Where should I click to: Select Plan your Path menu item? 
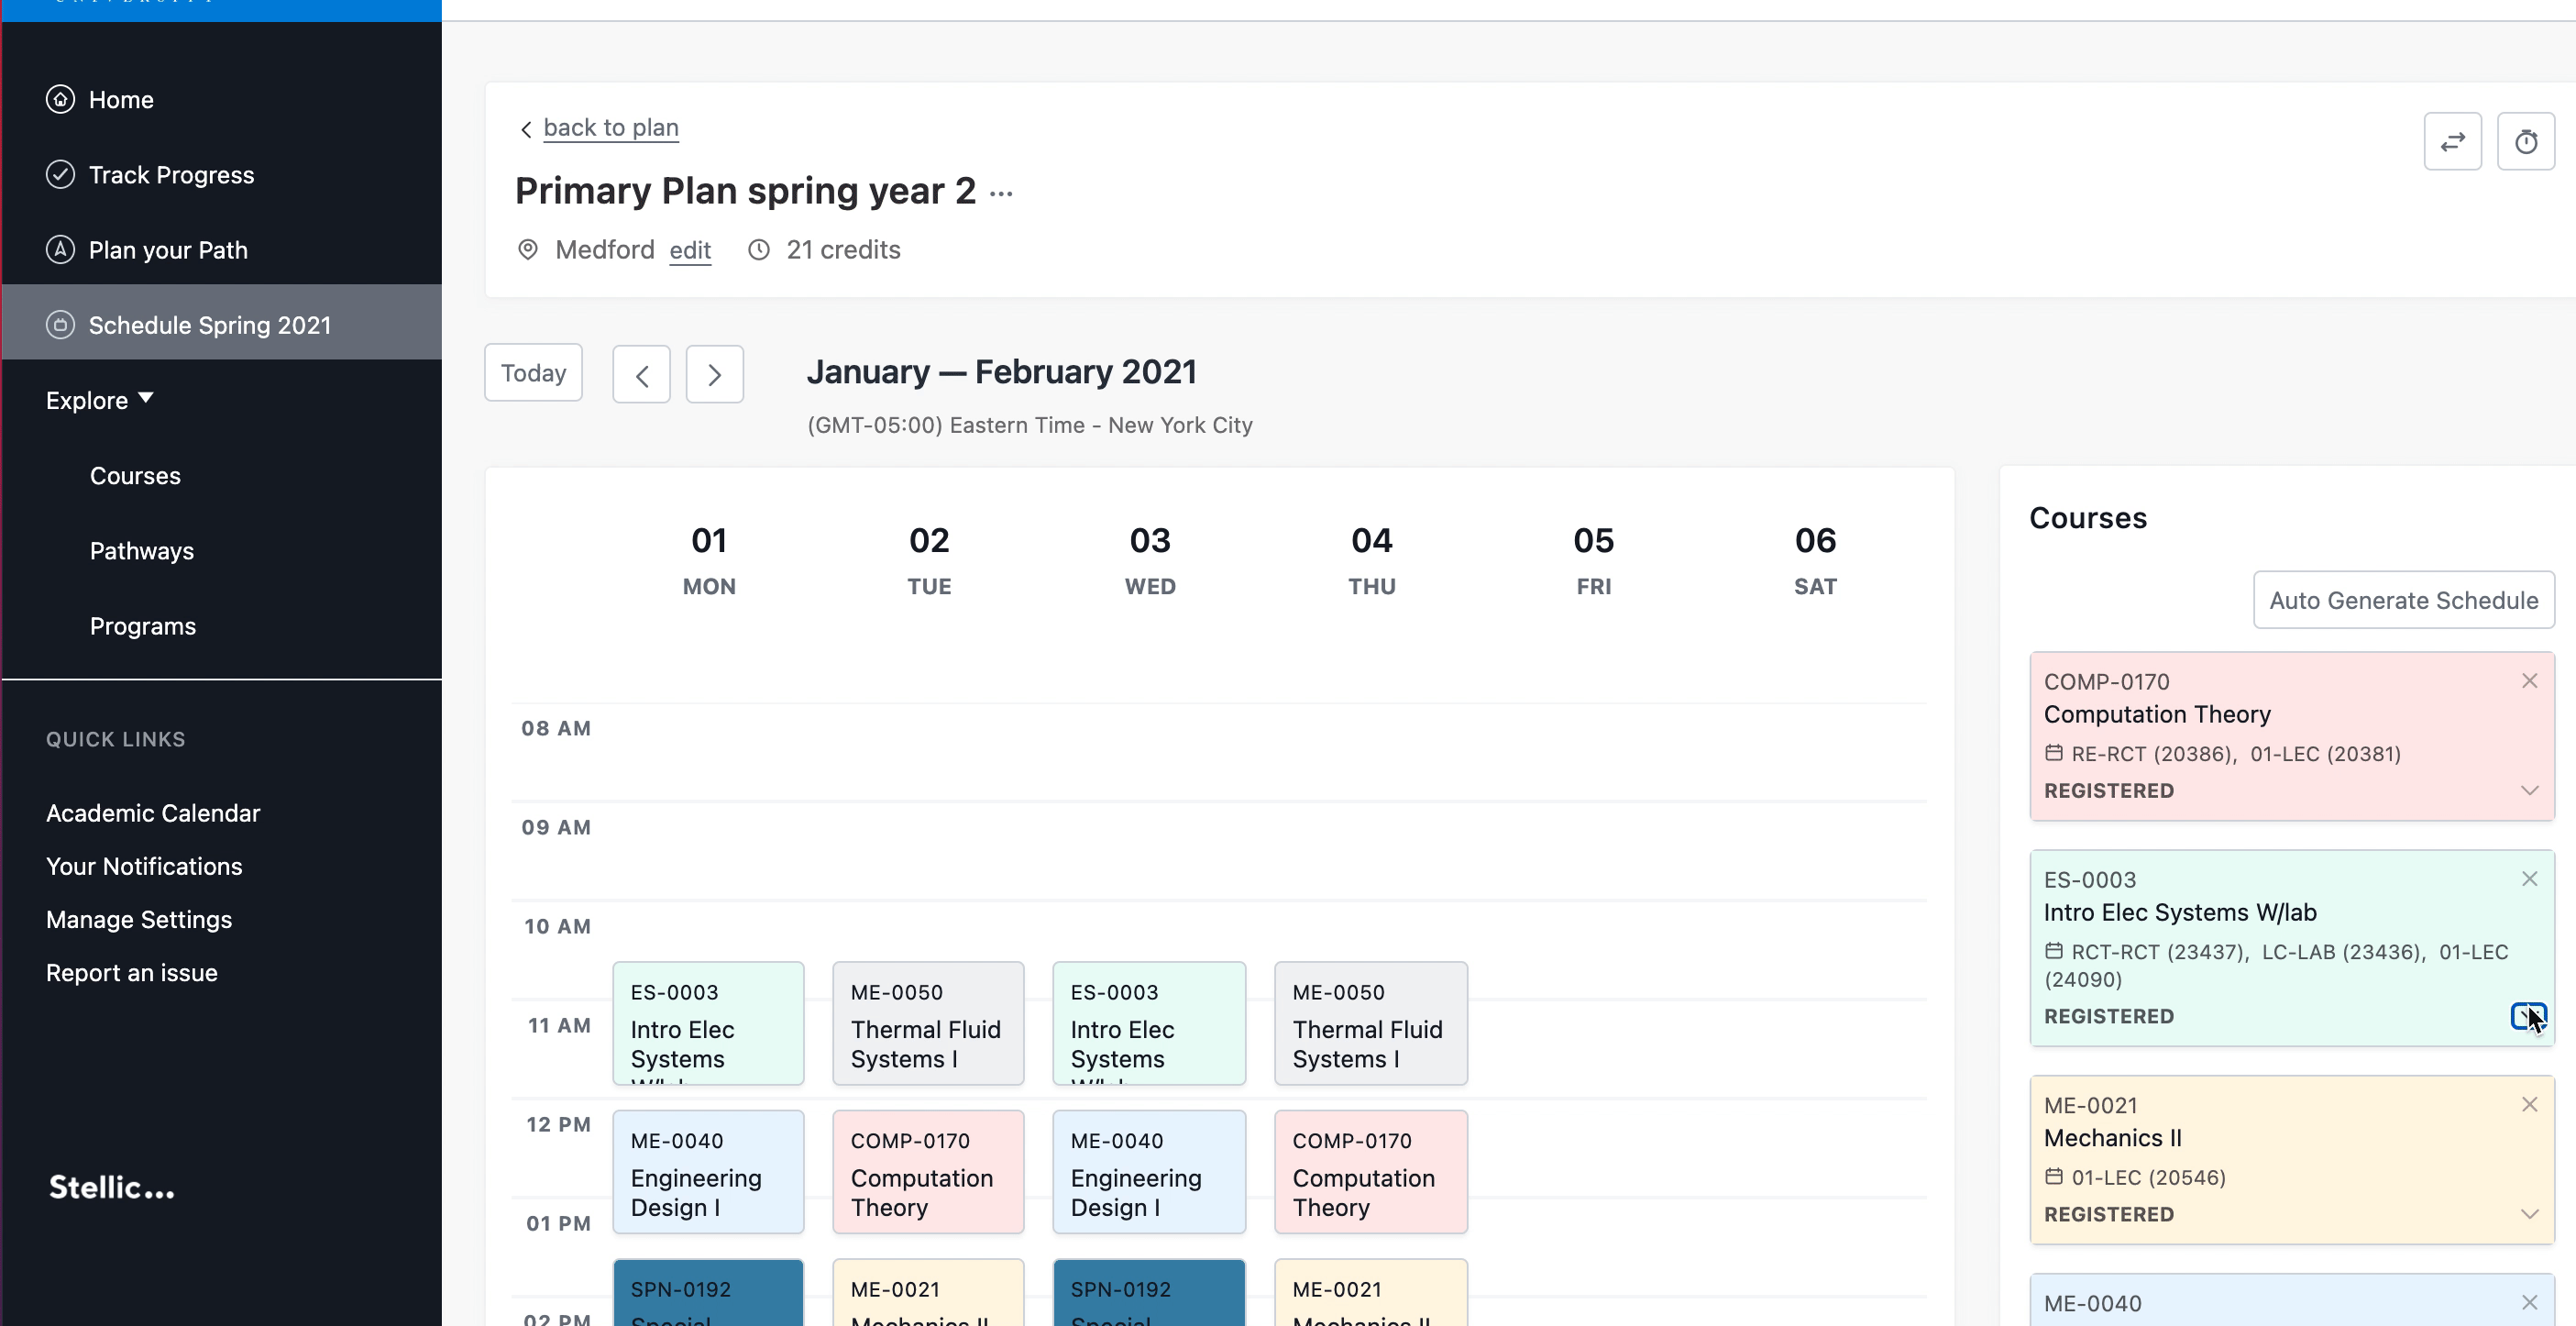coord(168,250)
